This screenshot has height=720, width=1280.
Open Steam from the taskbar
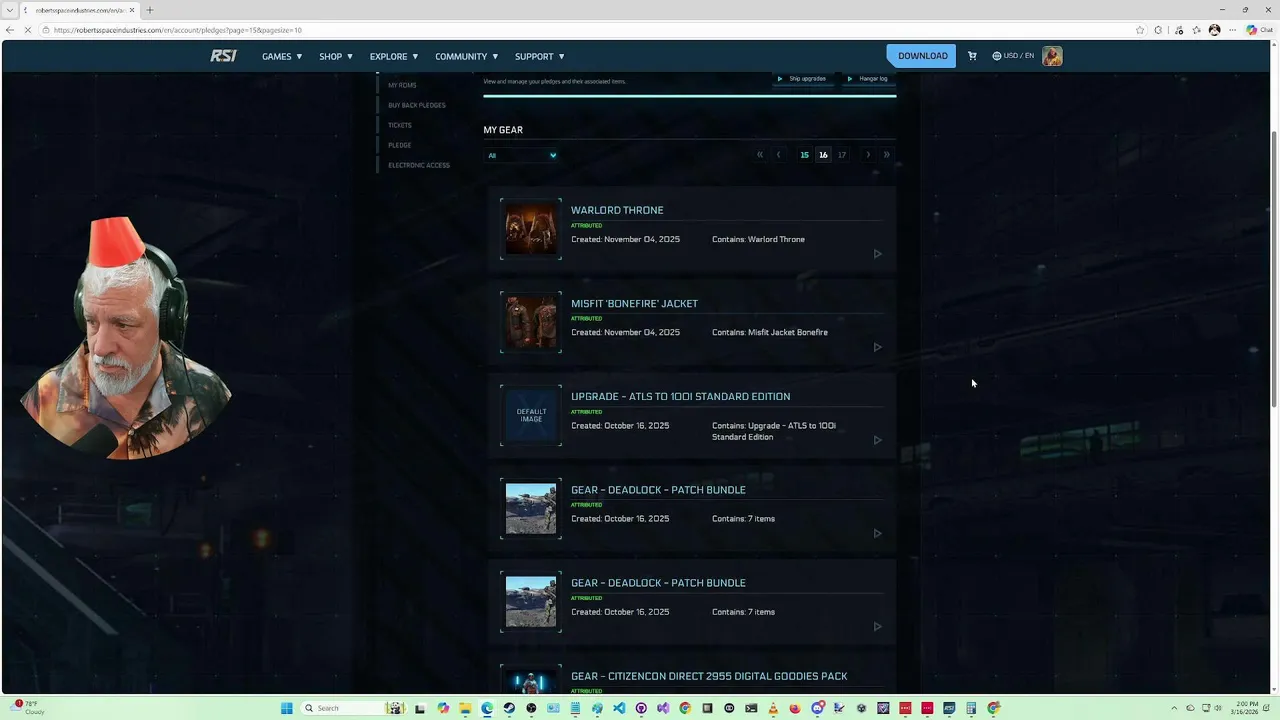coord(509,708)
